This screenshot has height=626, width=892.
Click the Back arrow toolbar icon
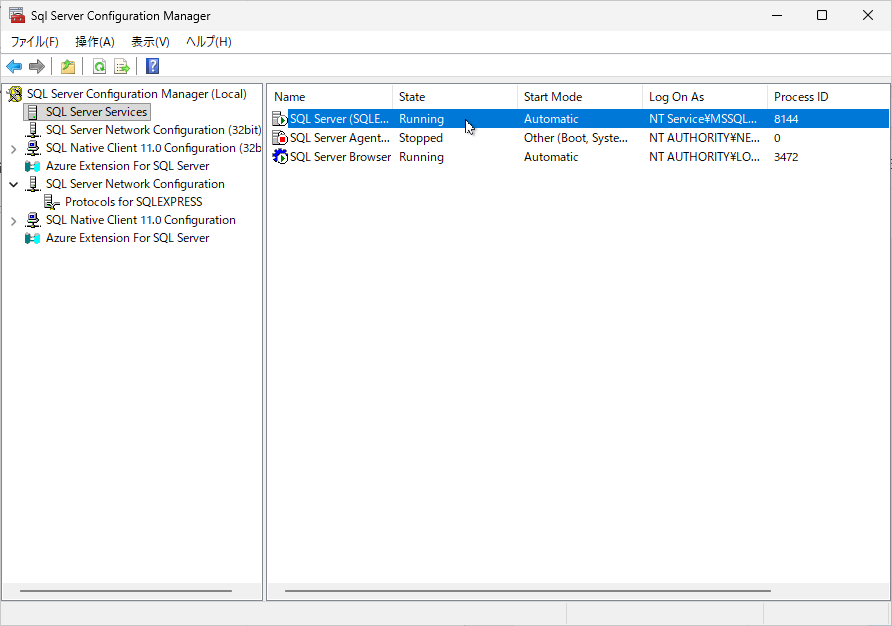point(14,67)
